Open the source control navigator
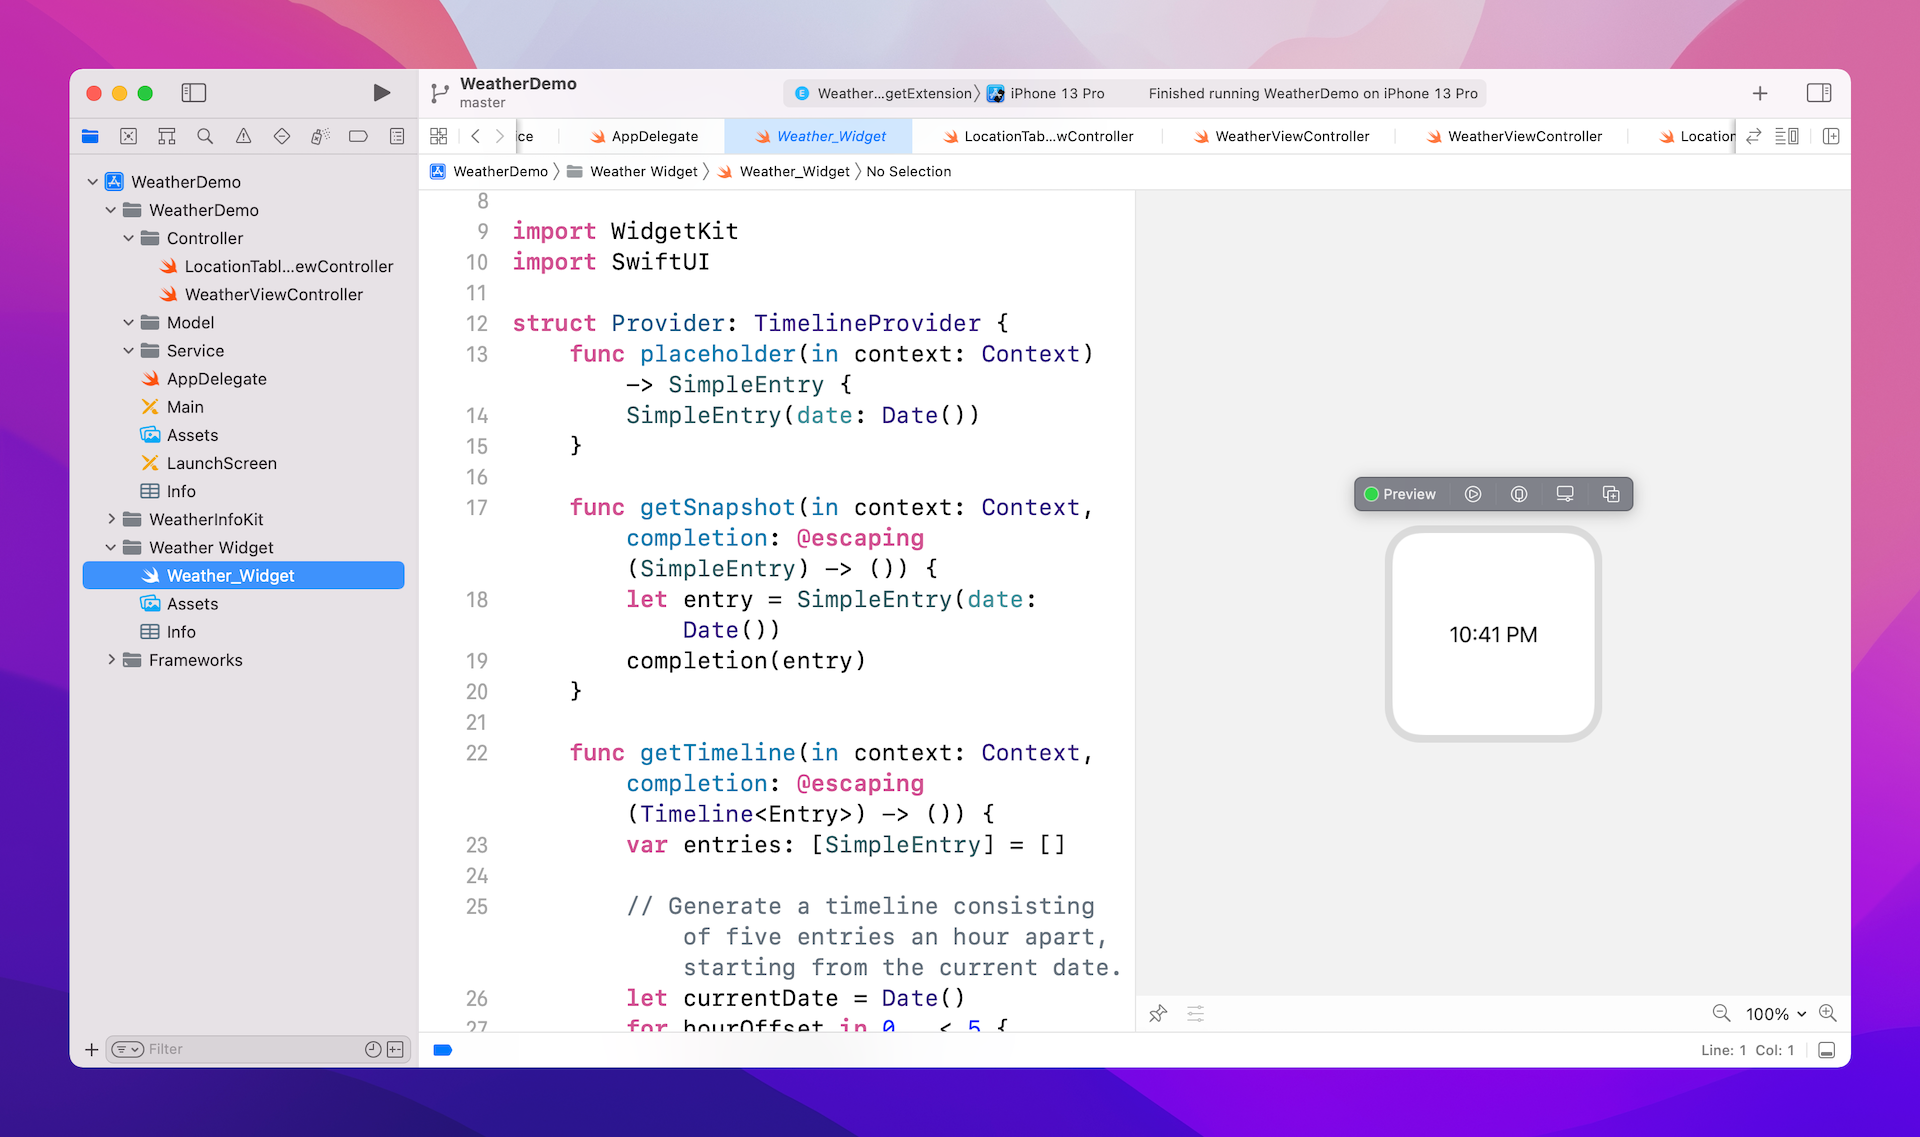 pyautogui.click(x=128, y=136)
